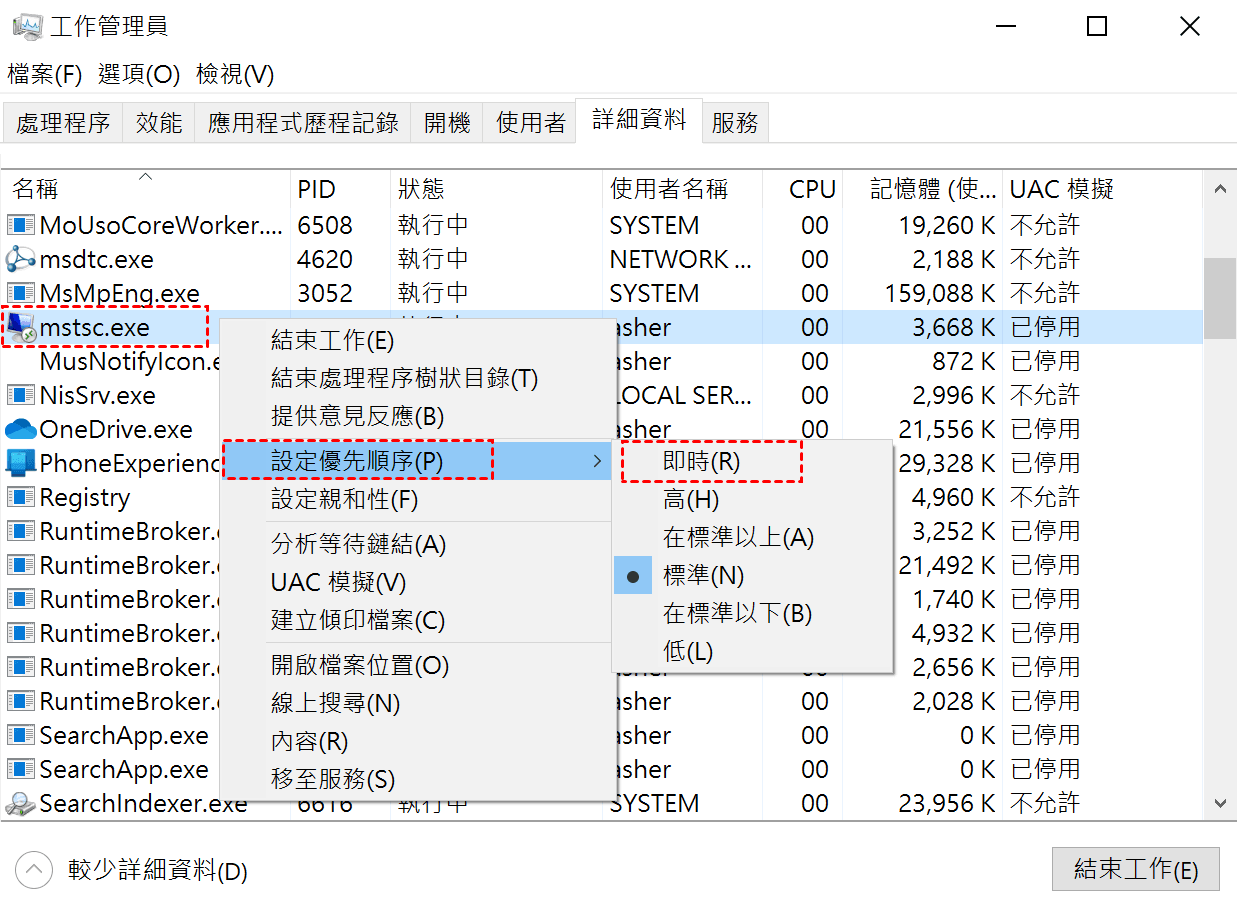
Task: Click the mstsc.exe remote desktop icon
Action: pyautogui.click(x=21, y=327)
